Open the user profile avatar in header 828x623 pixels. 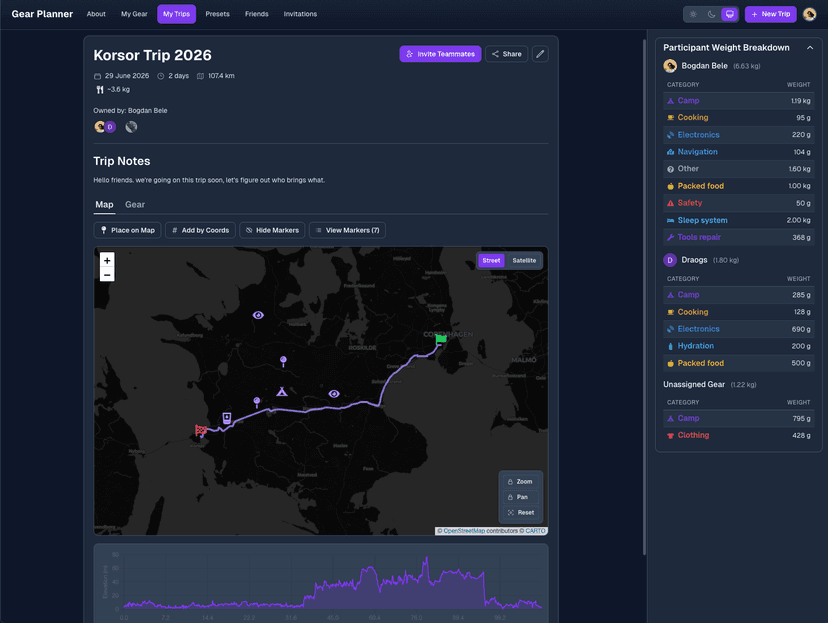click(809, 14)
